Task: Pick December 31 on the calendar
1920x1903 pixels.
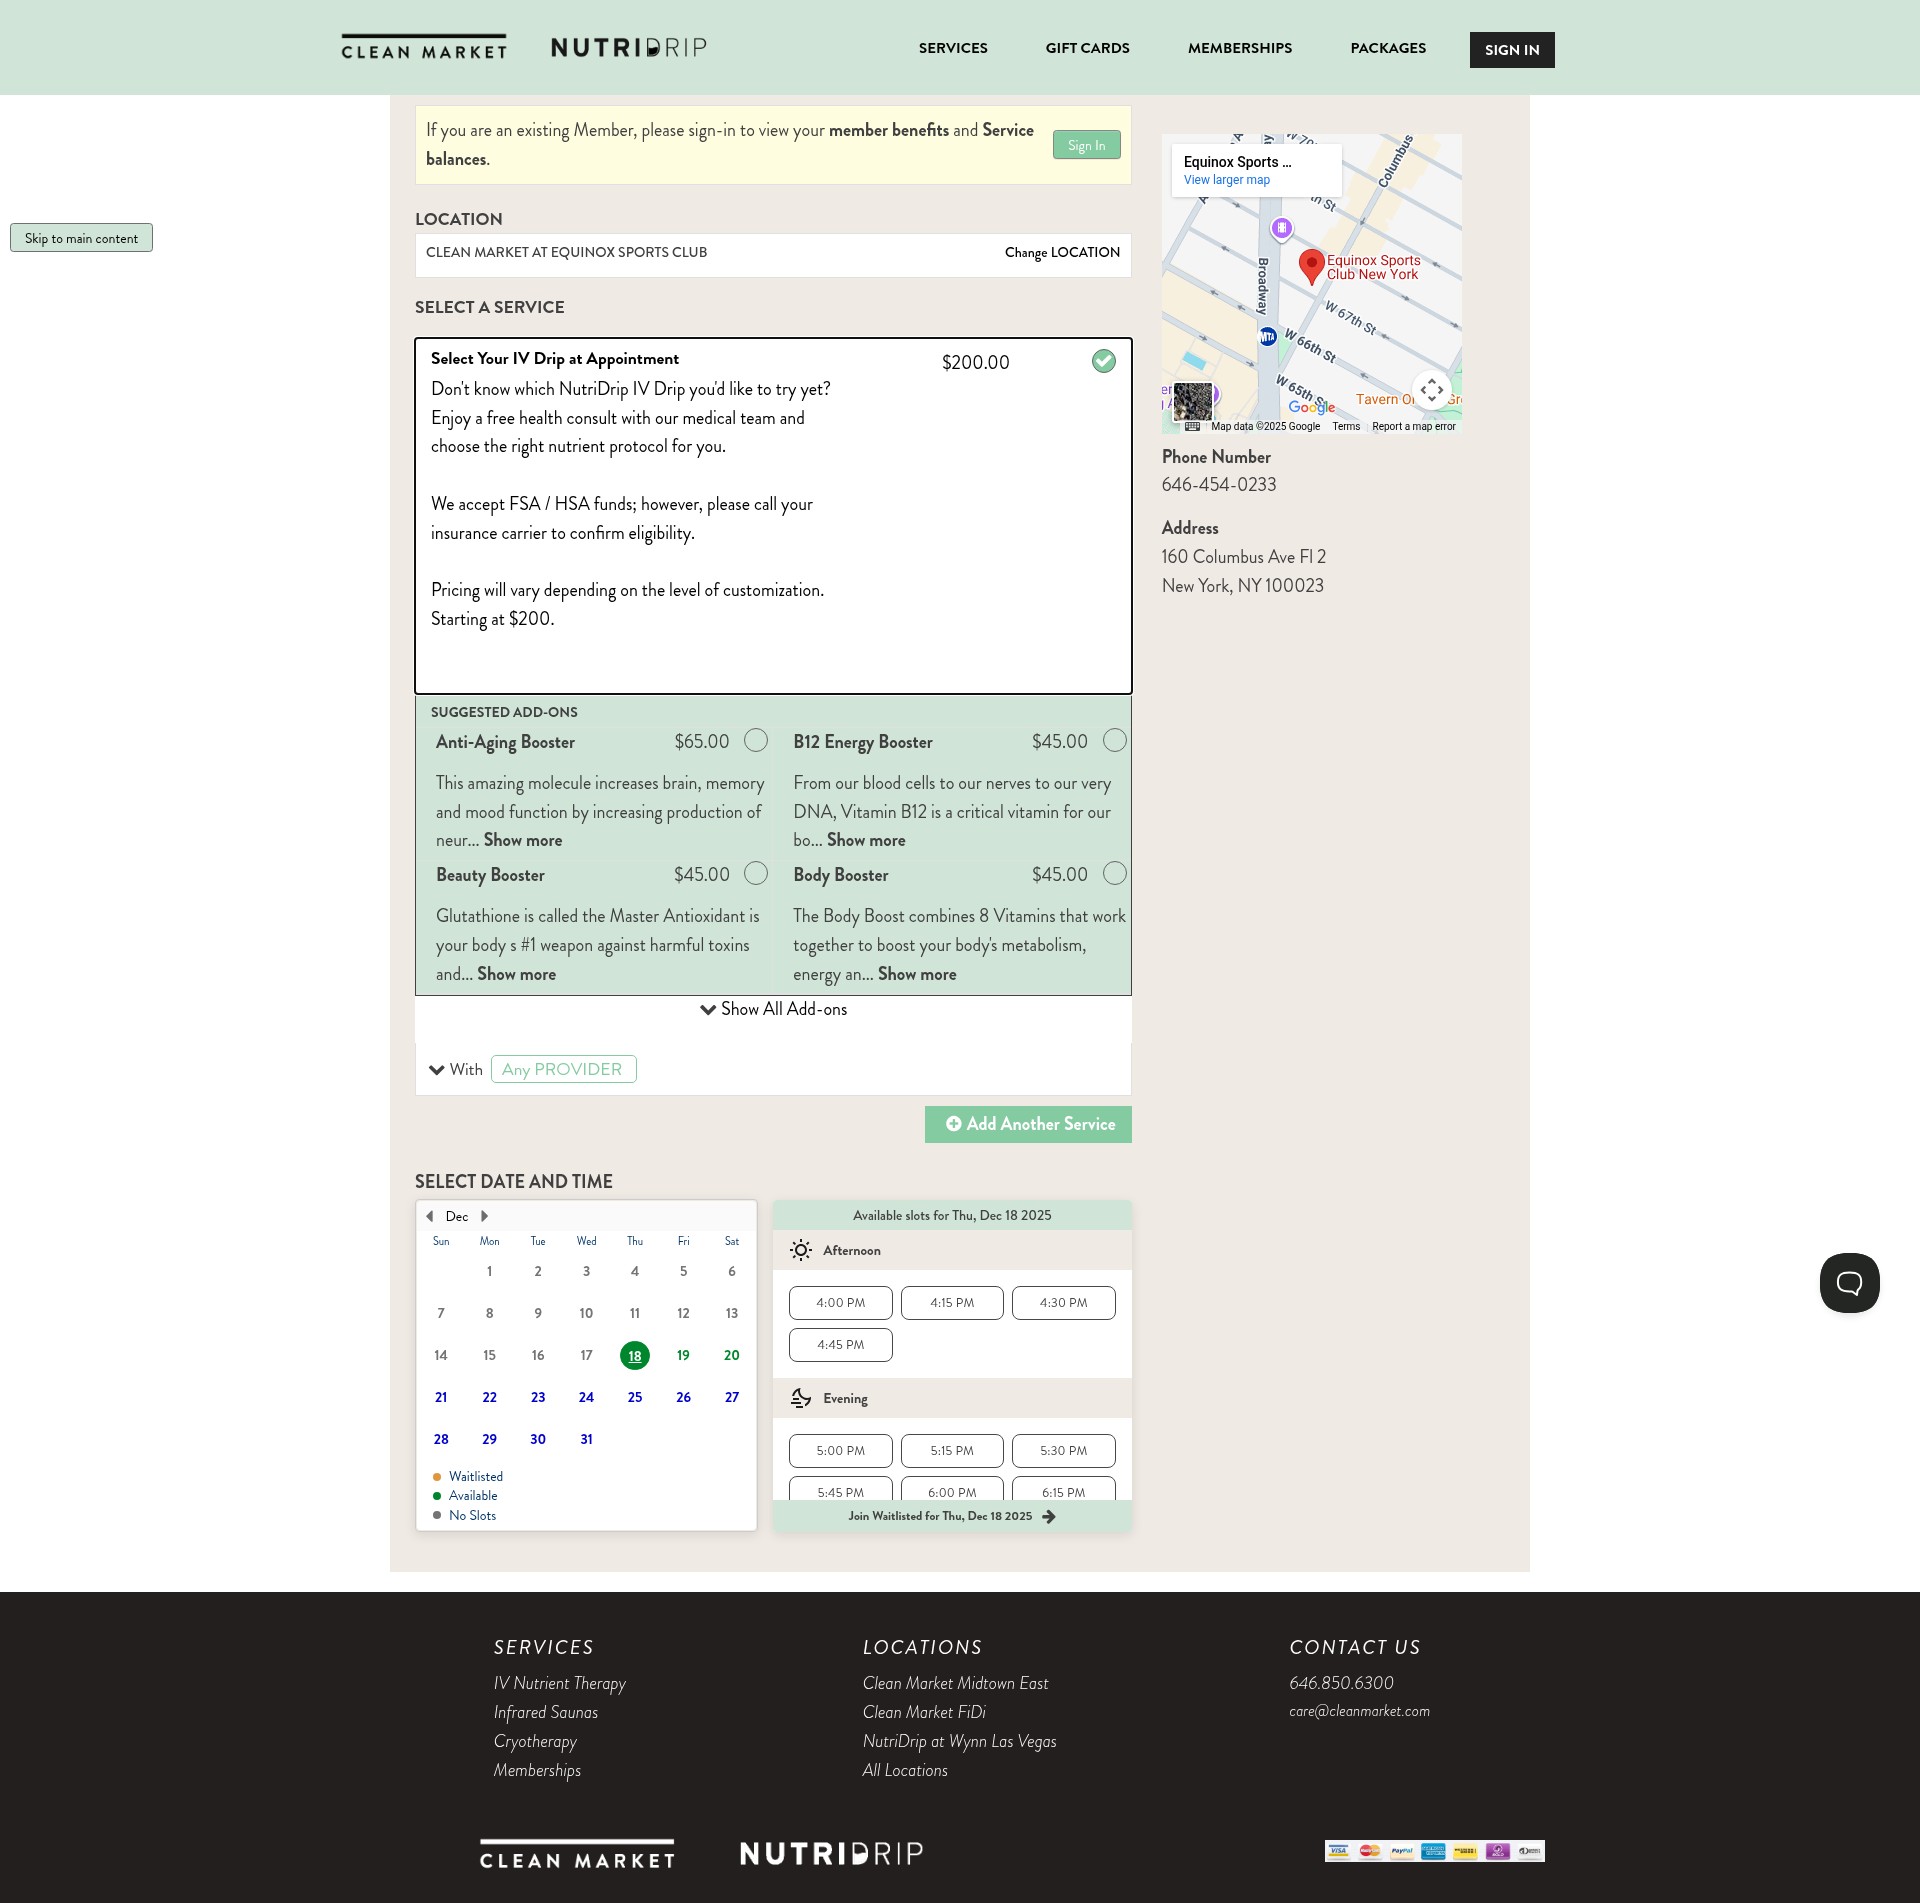Action: tap(586, 1440)
